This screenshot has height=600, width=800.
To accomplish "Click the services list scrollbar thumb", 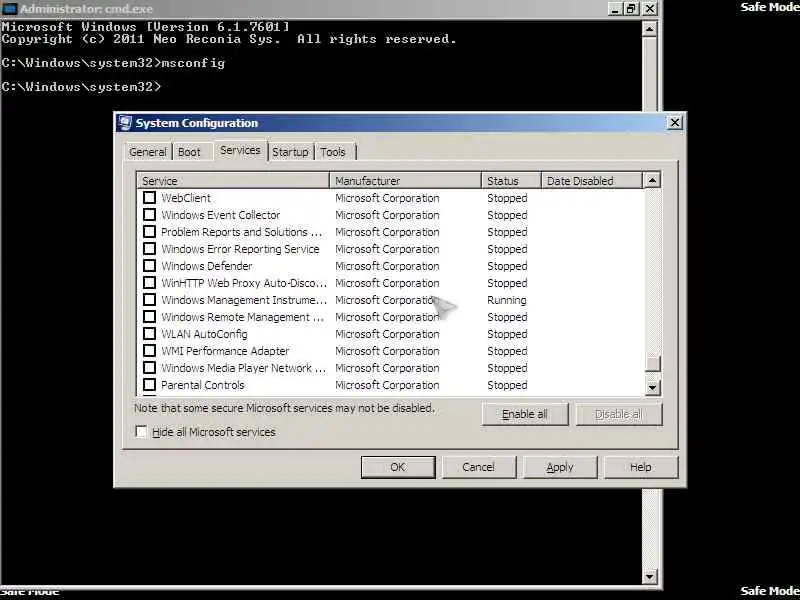I will [653, 364].
